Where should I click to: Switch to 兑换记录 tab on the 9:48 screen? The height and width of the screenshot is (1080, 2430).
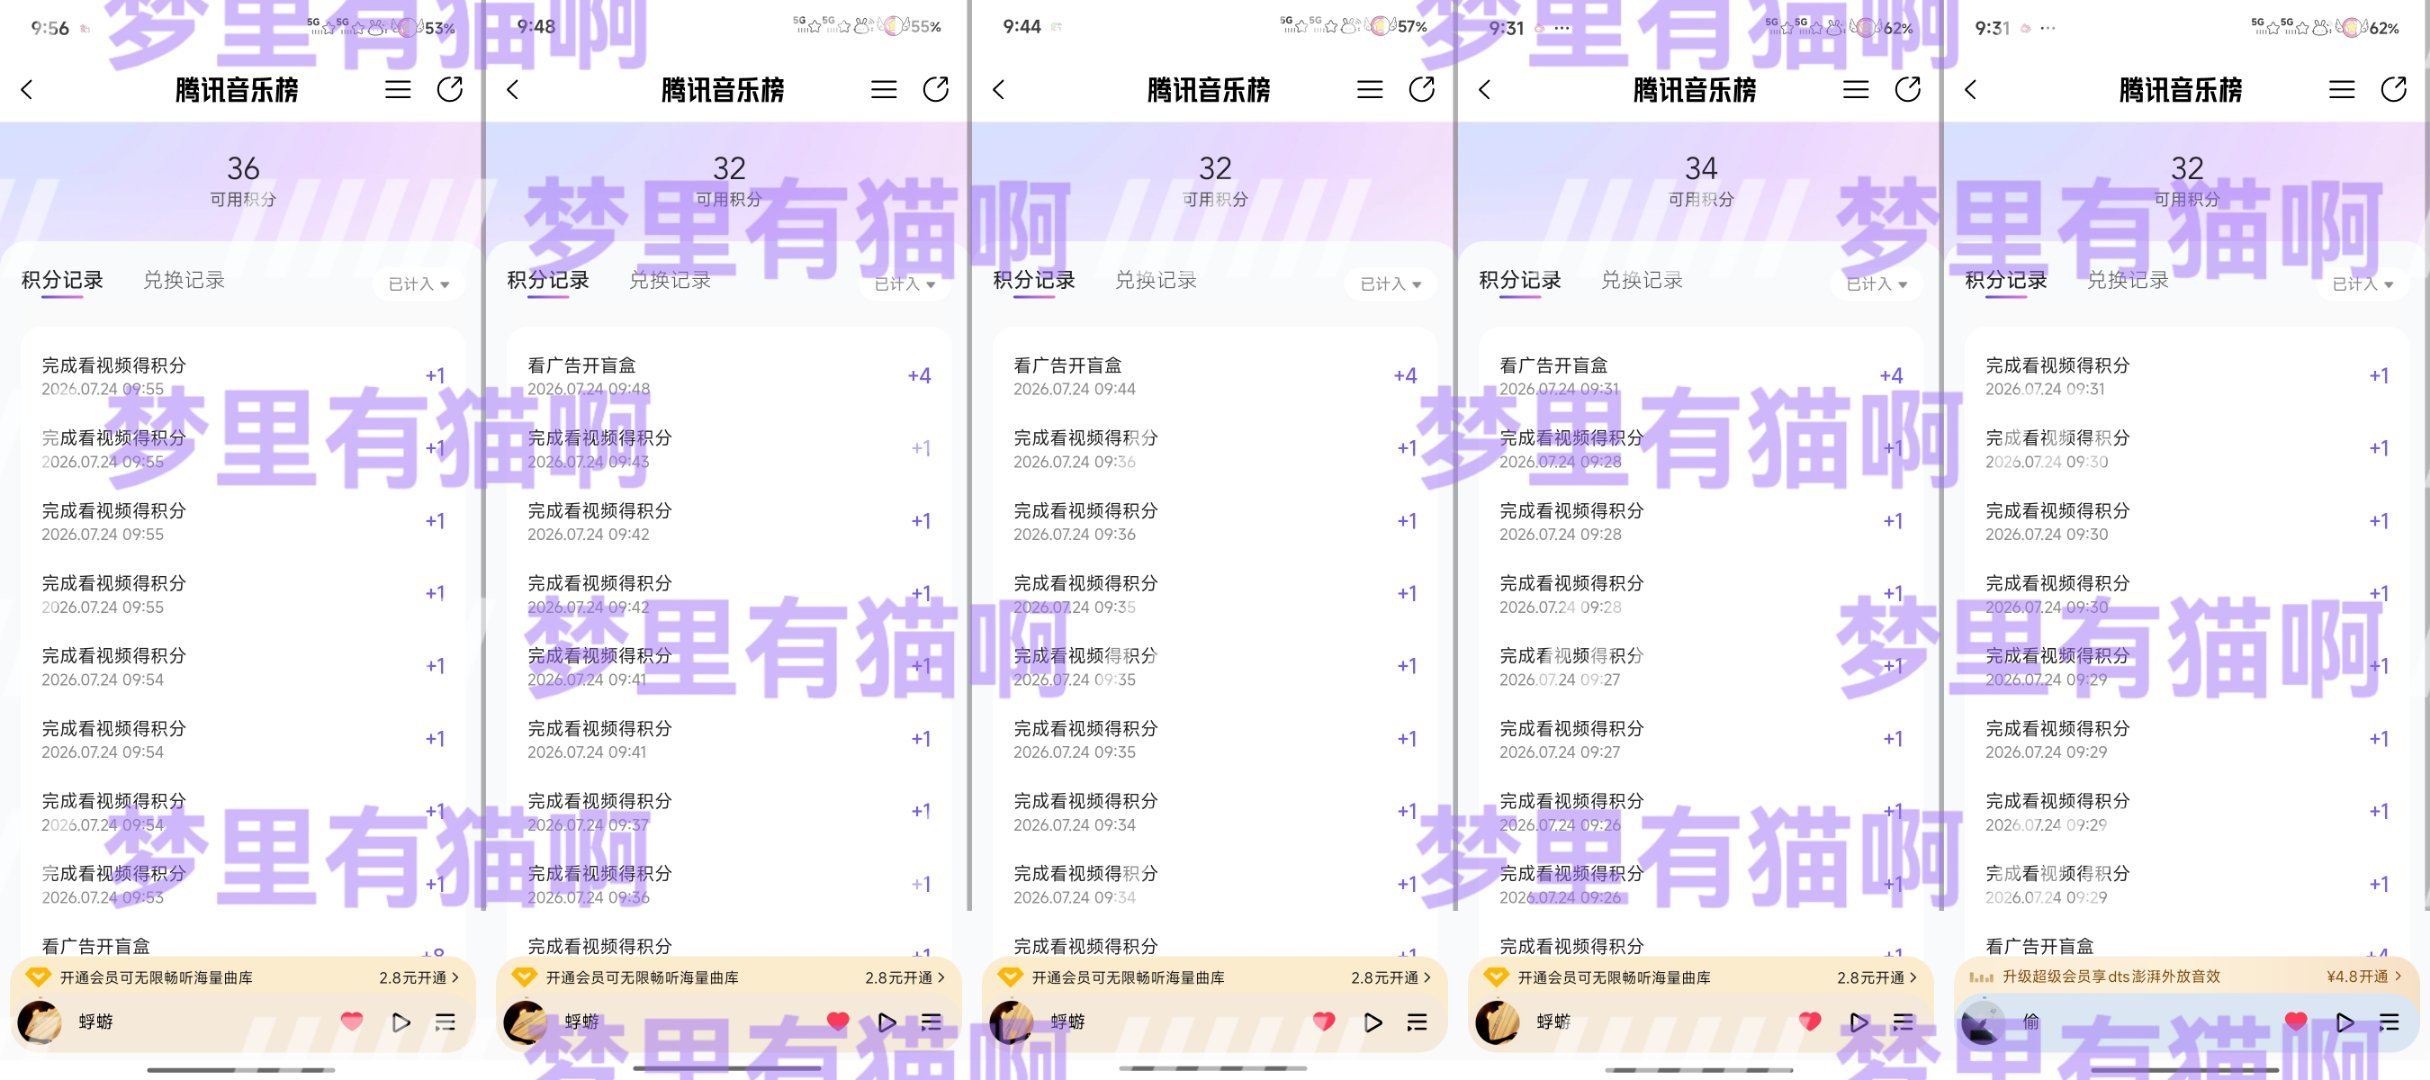click(x=670, y=280)
